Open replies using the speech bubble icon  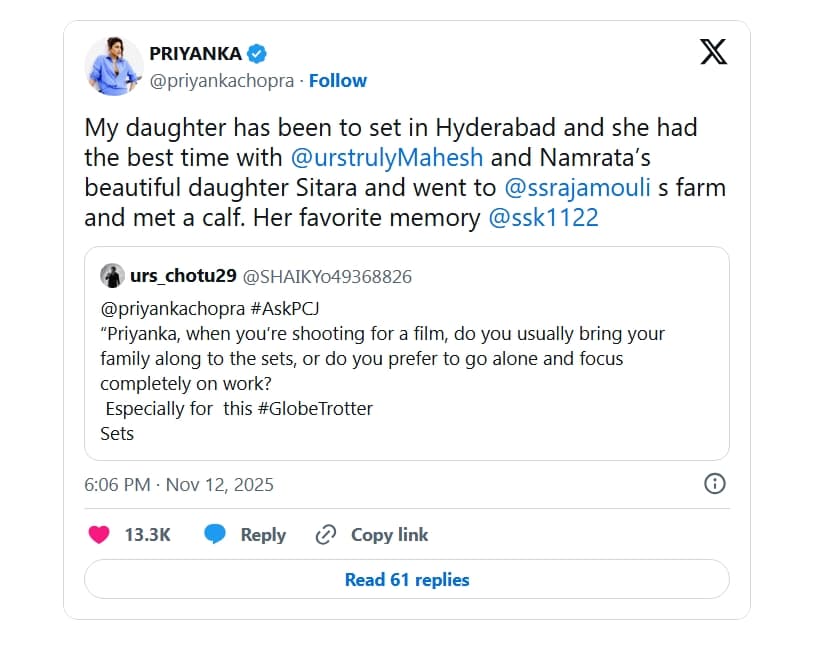pos(214,534)
